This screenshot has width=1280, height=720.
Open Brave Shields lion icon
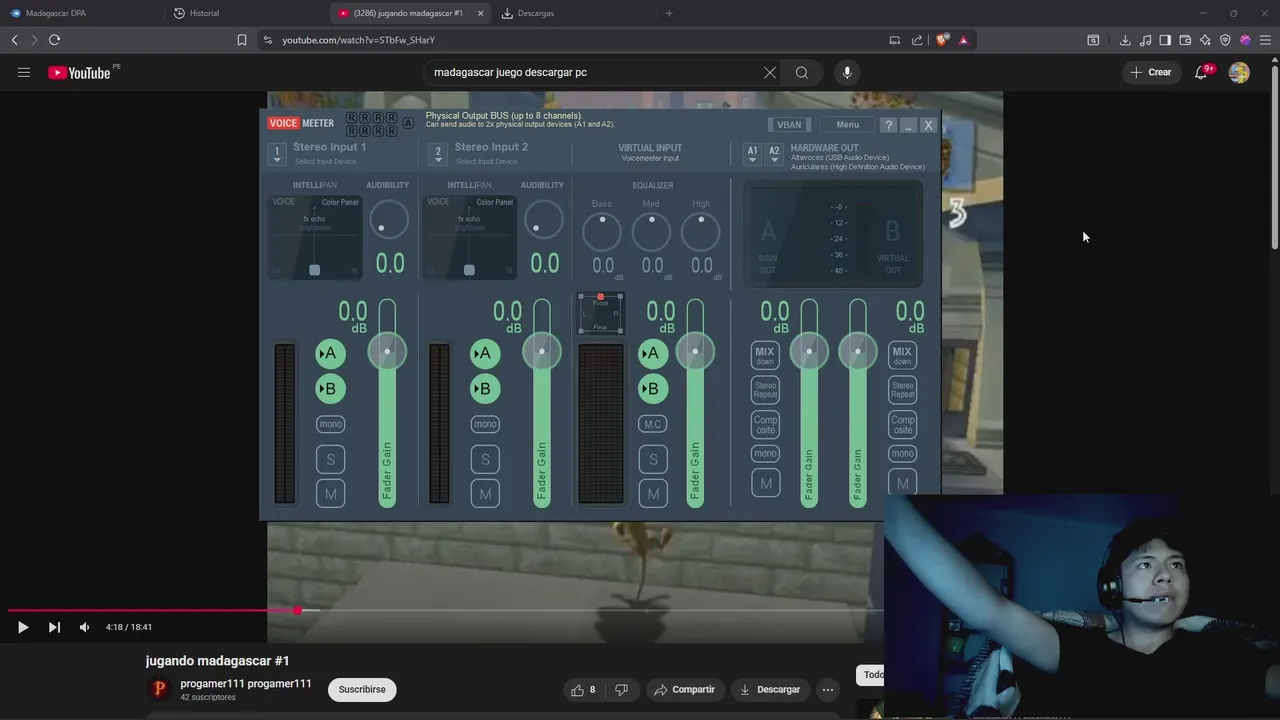click(942, 40)
